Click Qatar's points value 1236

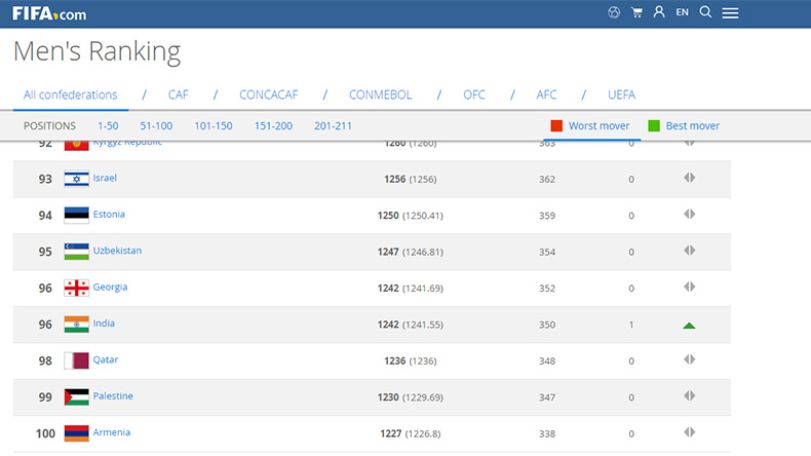point(395,361)
